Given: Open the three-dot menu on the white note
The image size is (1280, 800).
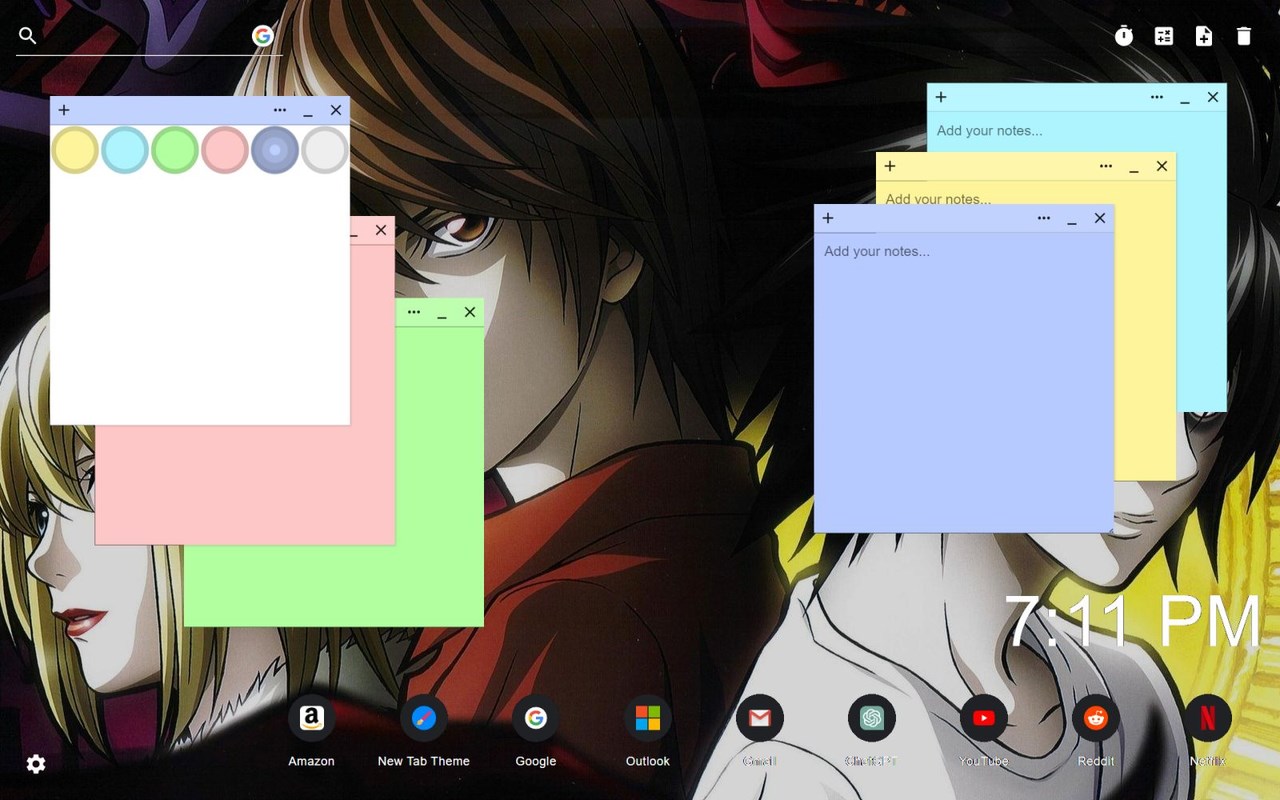Looking at the screenshot, I should coord(280,110).
